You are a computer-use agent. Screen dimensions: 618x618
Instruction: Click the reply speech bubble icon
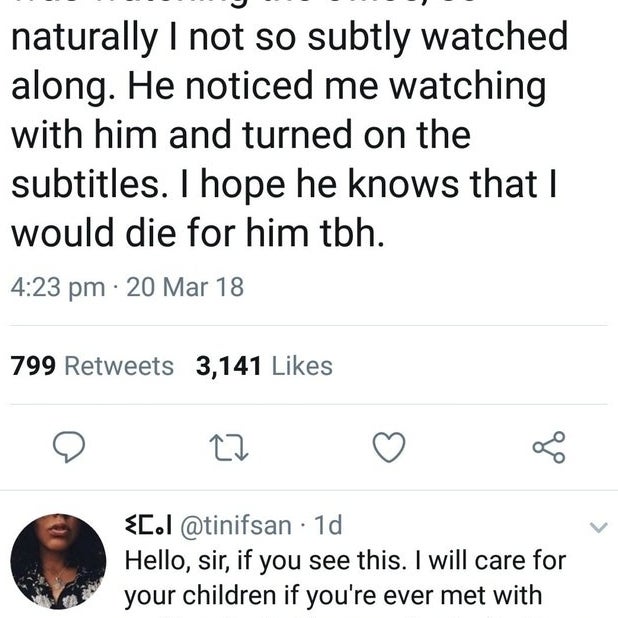tap(67, 447)
